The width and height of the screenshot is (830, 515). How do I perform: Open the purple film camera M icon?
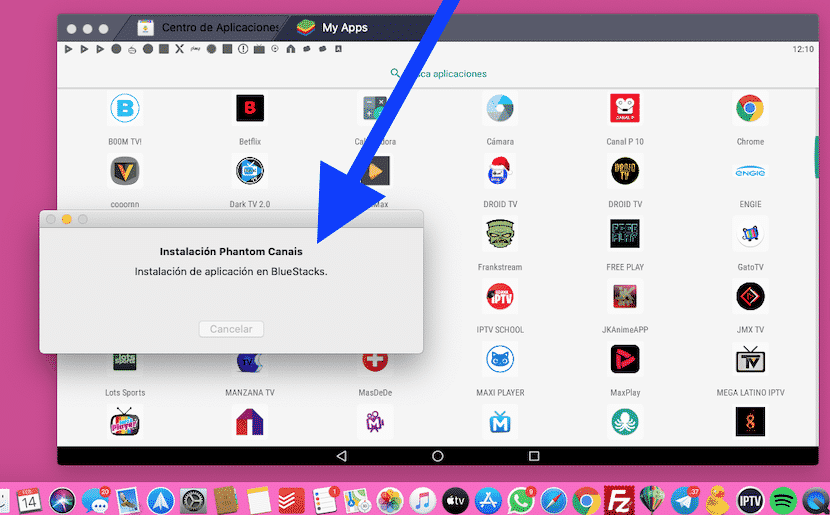[x=375, y=422]
